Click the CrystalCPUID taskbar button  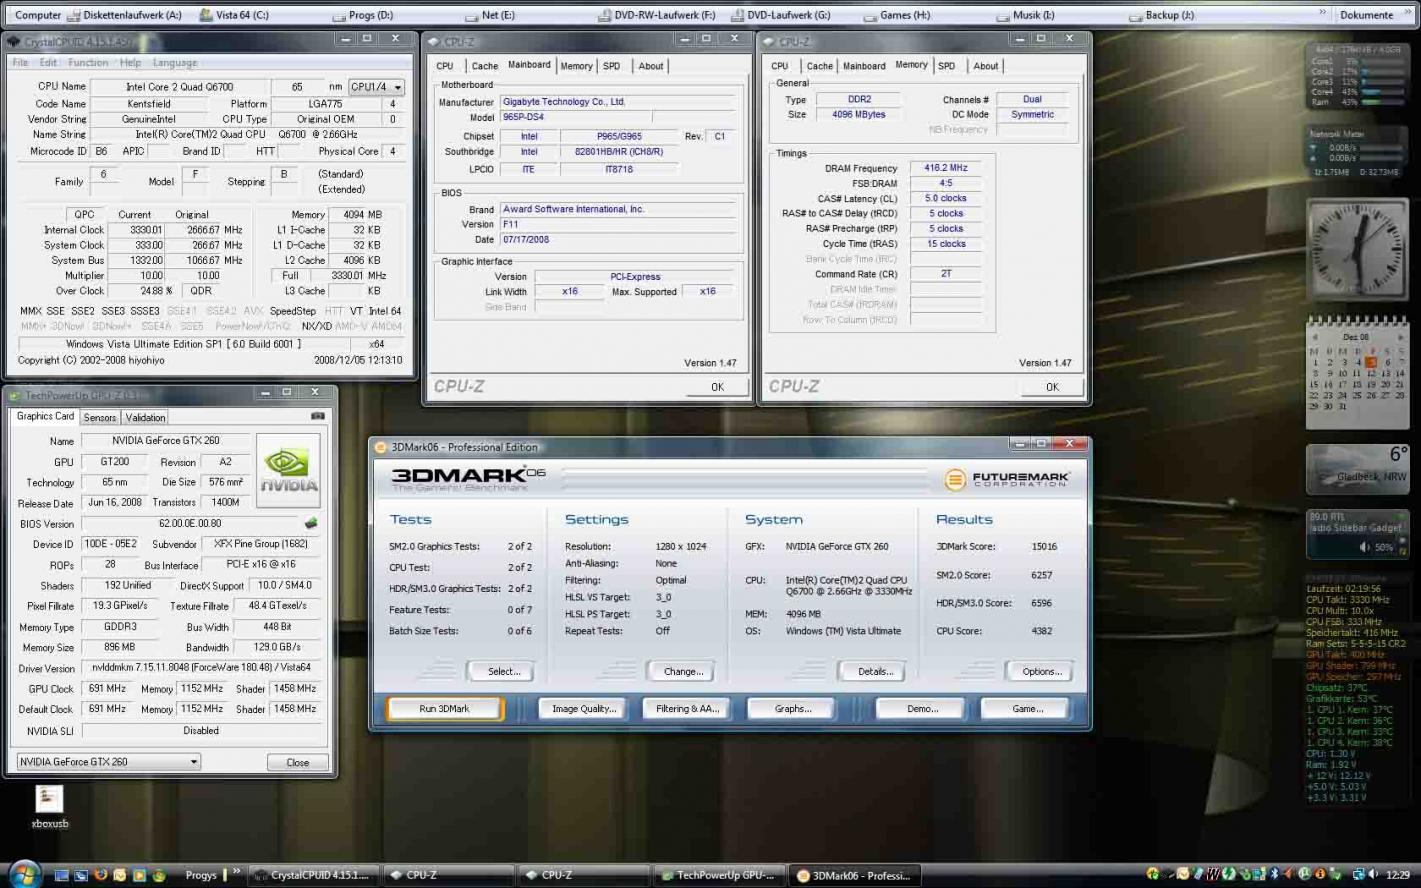(313, 875)
